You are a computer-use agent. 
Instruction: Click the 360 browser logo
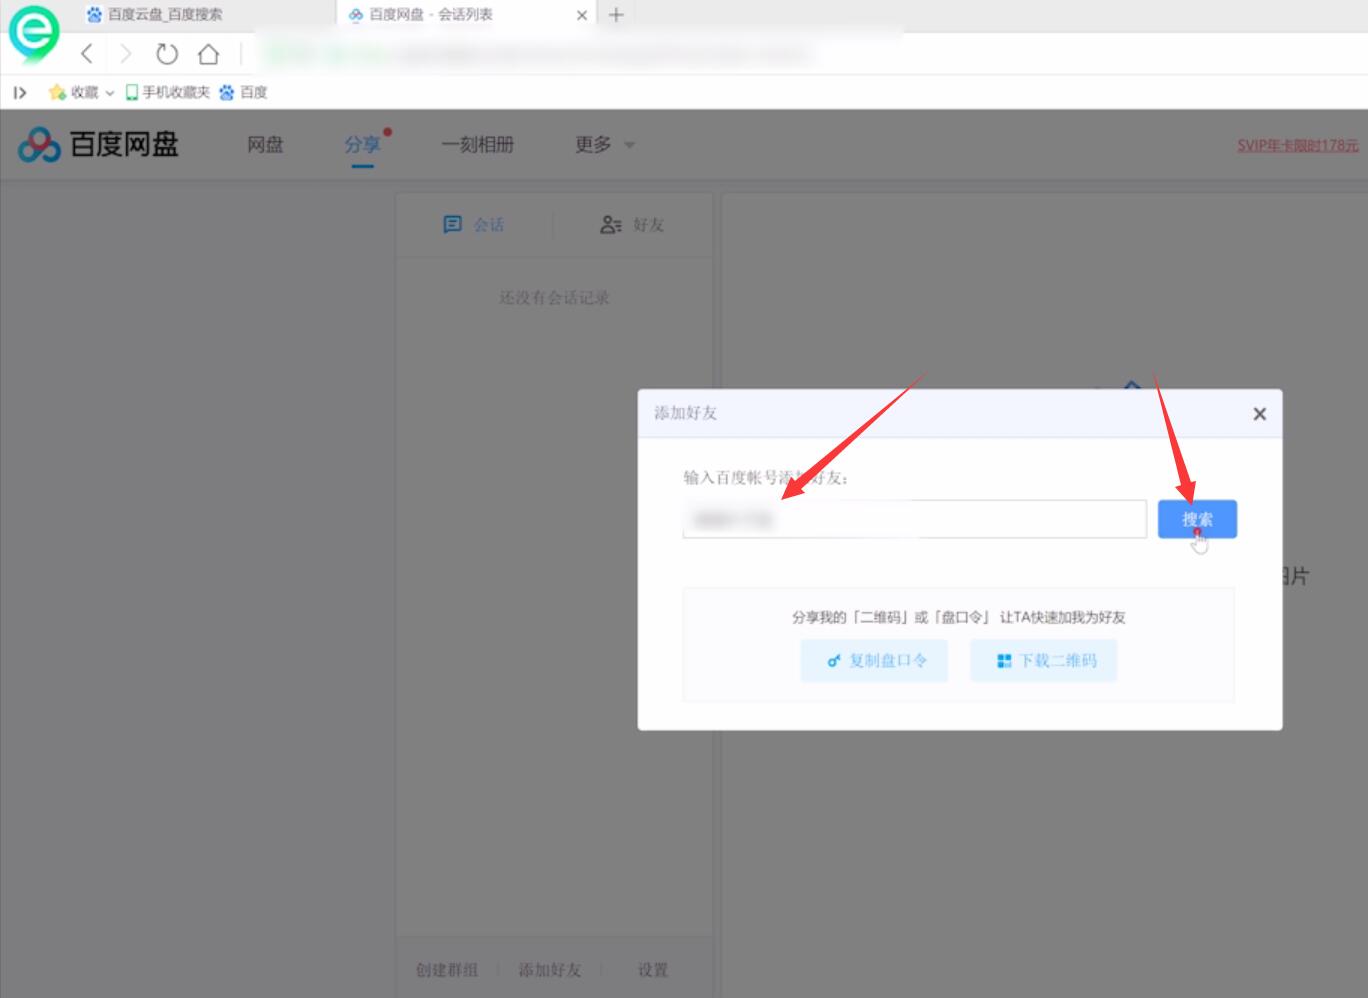point(33,33)
